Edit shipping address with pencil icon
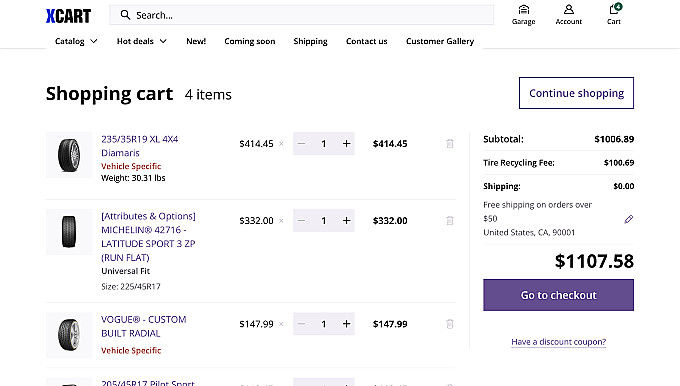 click(628, 219)
